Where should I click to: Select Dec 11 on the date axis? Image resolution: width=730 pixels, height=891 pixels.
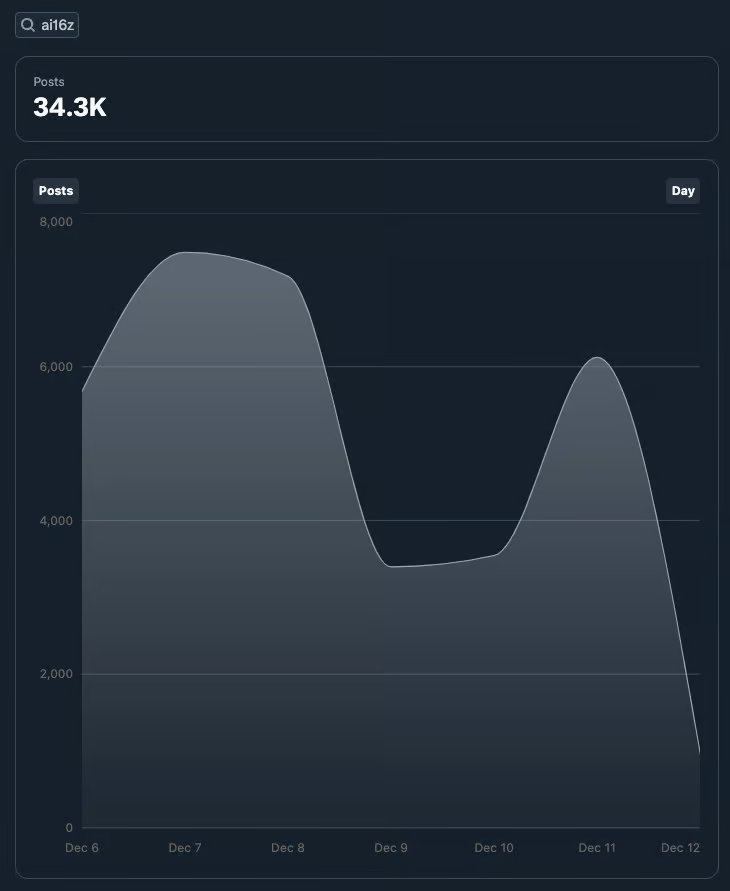(597, 848)
